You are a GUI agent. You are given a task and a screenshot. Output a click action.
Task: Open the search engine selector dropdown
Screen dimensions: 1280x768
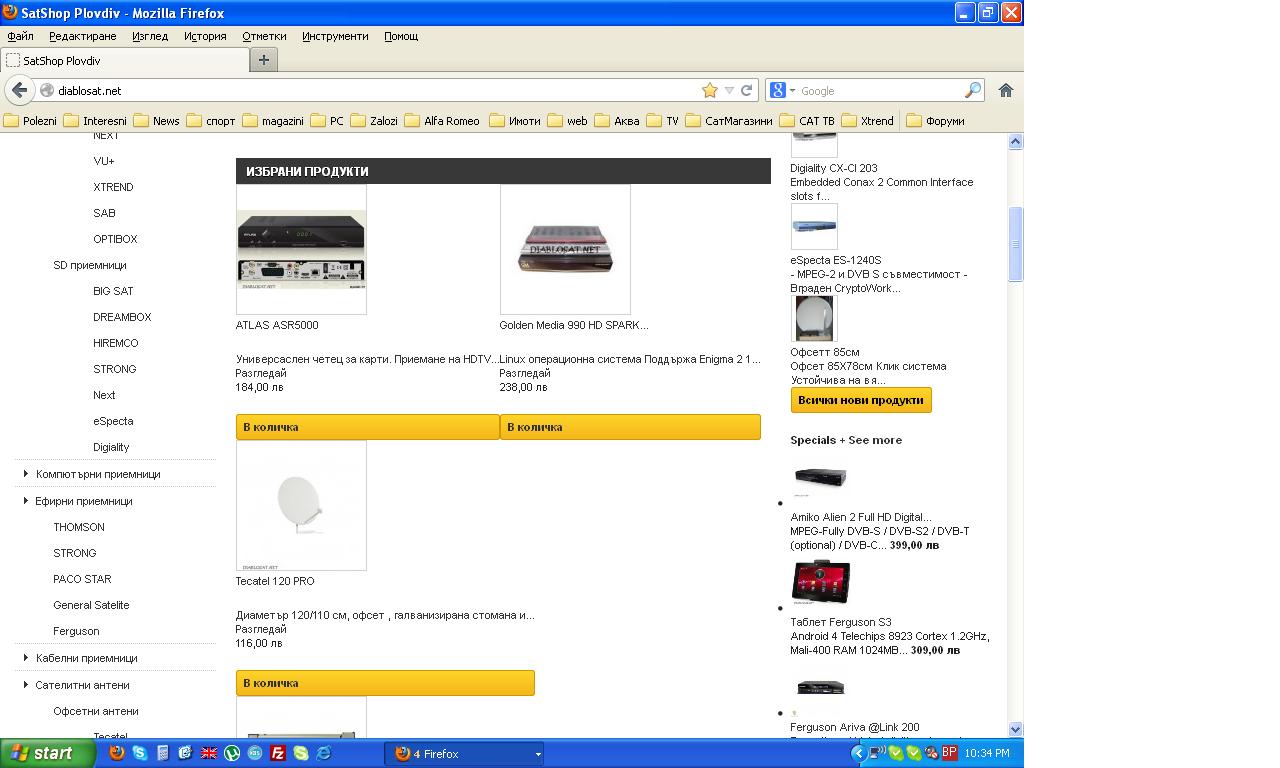pyautogui.click(x=782, y=90)
